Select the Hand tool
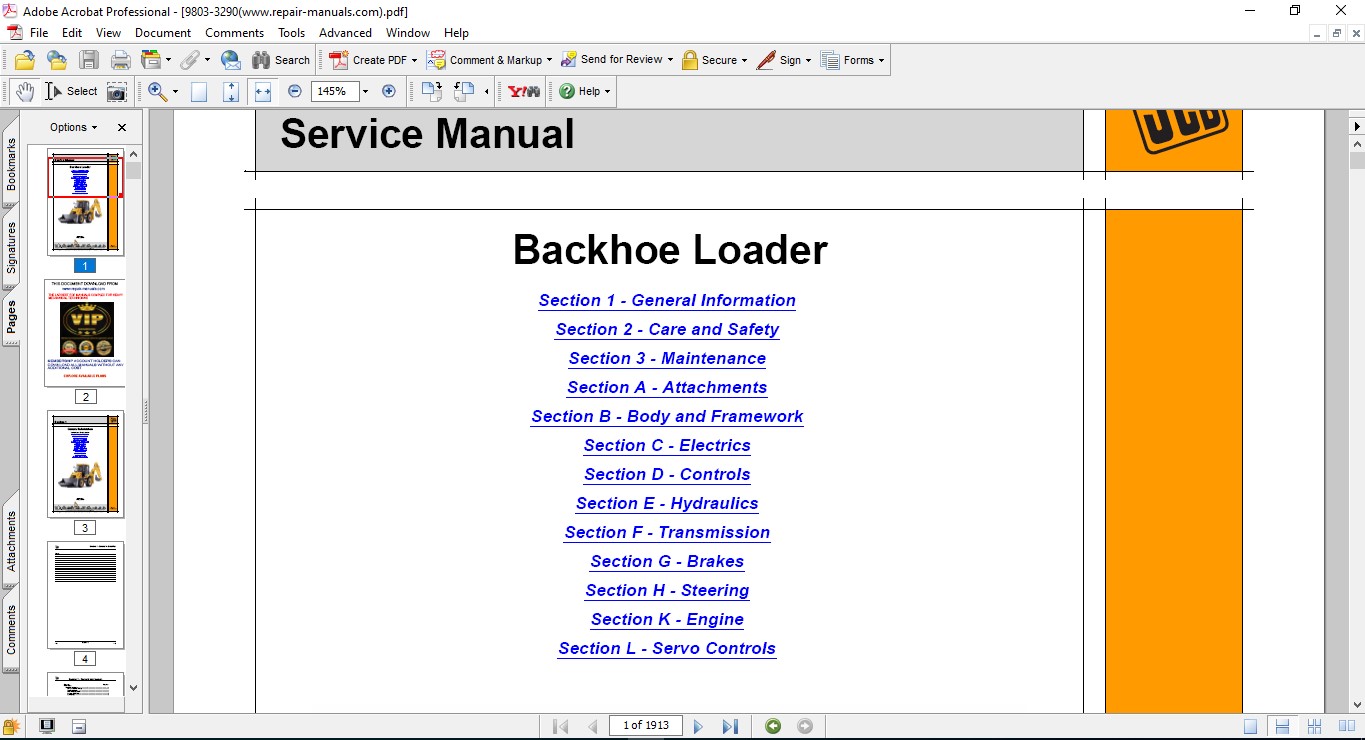Screen dimensions: 1365x740 (x=25, y=91)
